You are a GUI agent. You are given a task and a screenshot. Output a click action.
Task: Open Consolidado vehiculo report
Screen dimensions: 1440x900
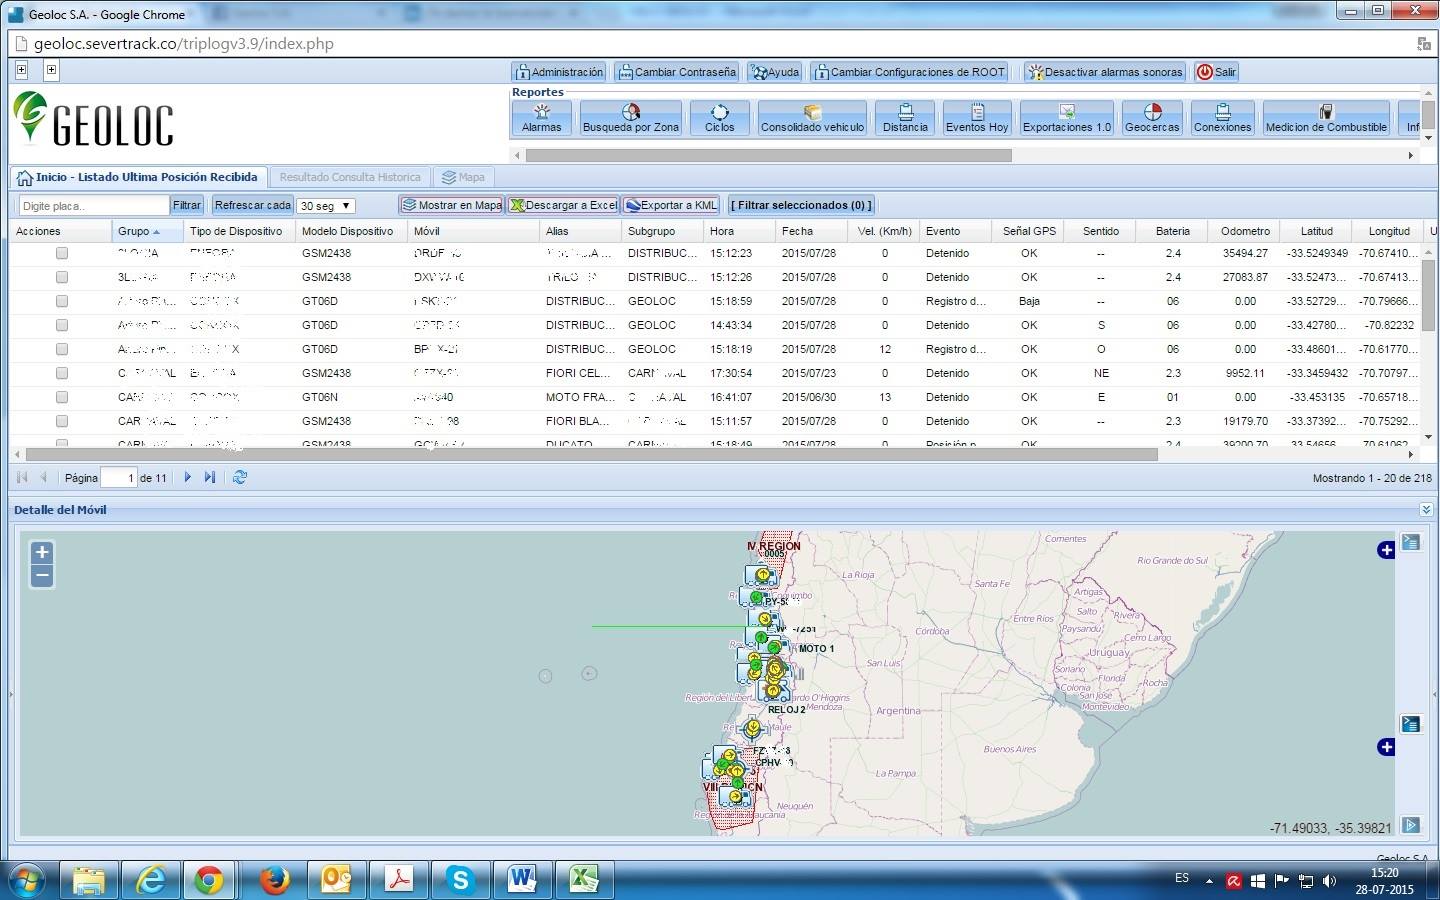pos(812,118)
